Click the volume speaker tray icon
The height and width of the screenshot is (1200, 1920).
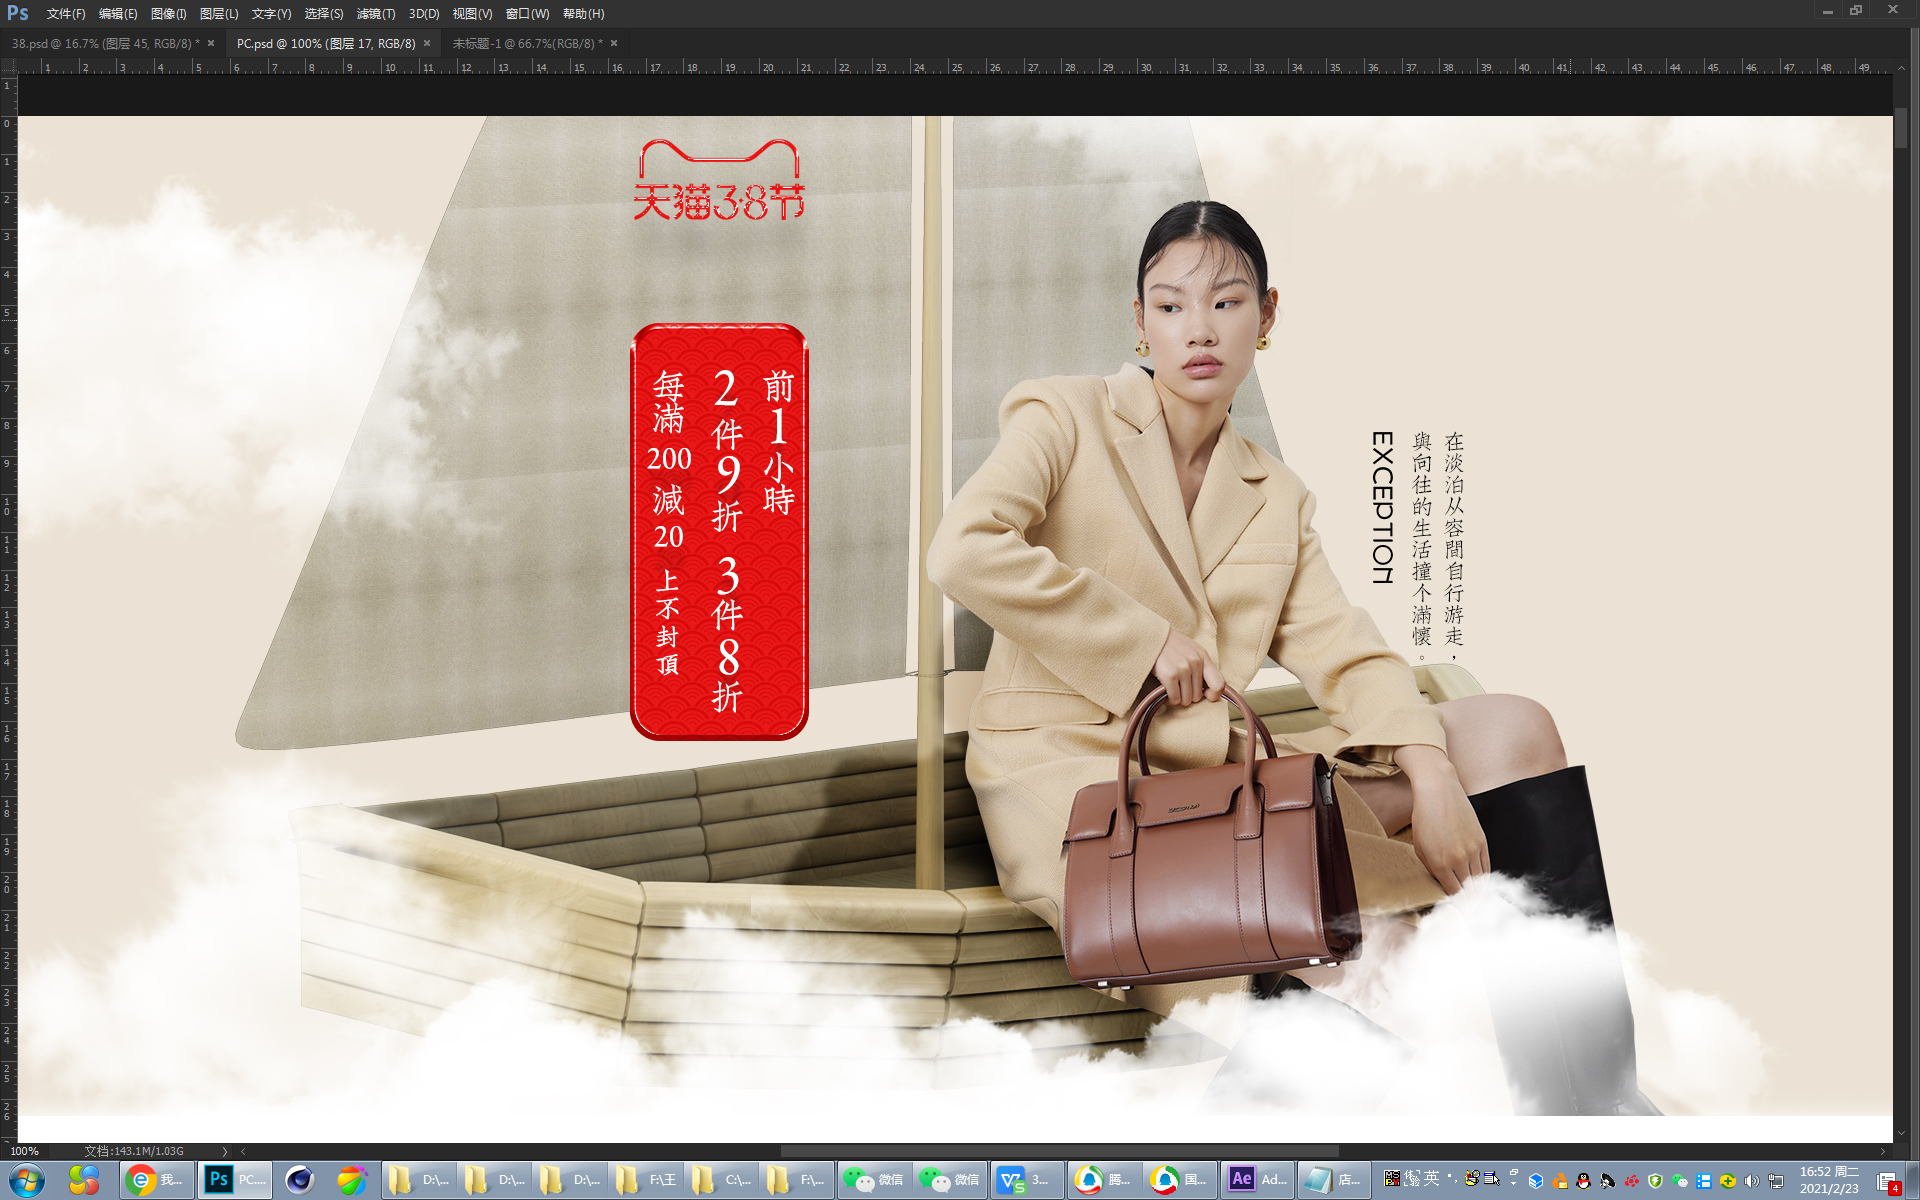pos(1752,1181)
